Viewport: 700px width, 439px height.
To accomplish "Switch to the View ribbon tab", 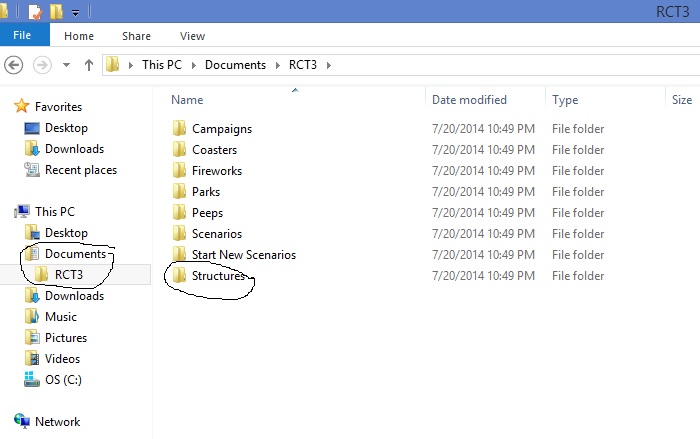I will point(193,36).
